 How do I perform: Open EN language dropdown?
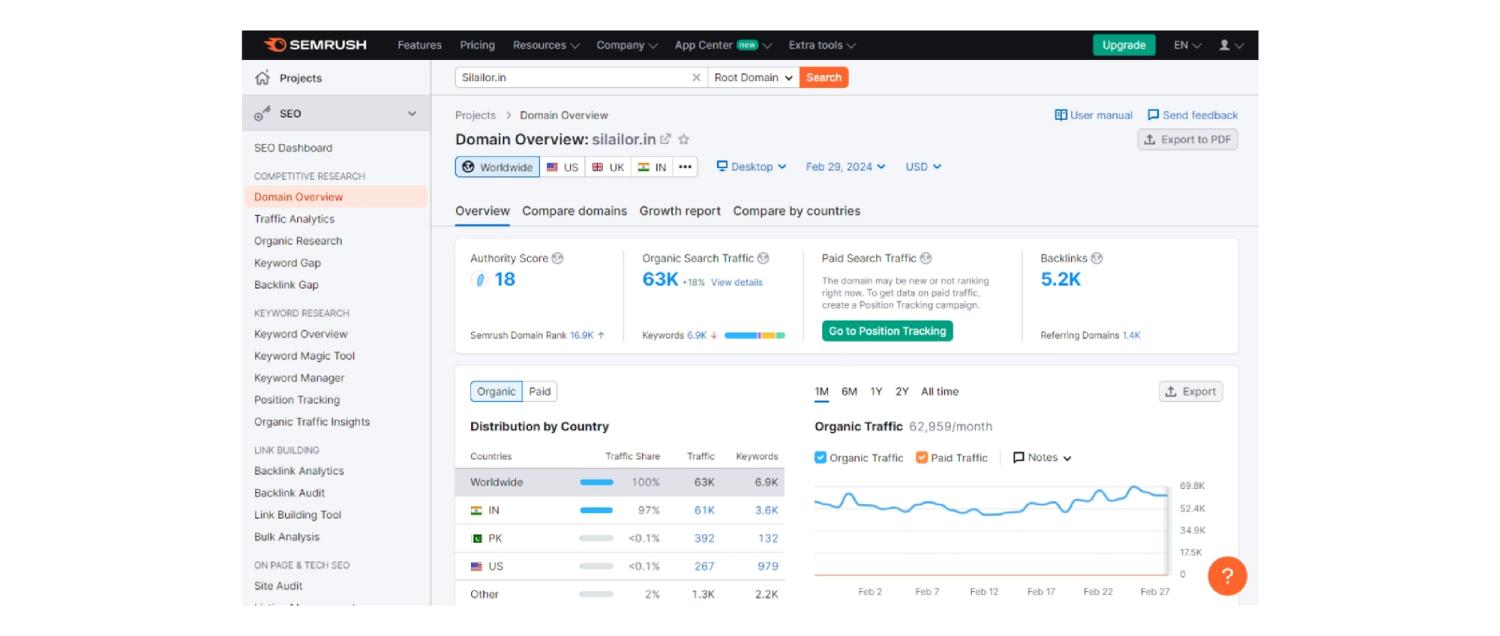1187,45
